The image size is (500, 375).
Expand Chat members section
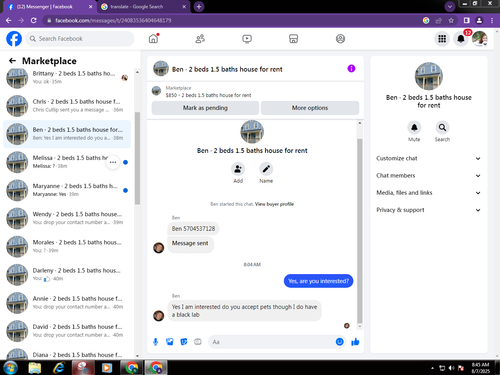click(428, 176)
